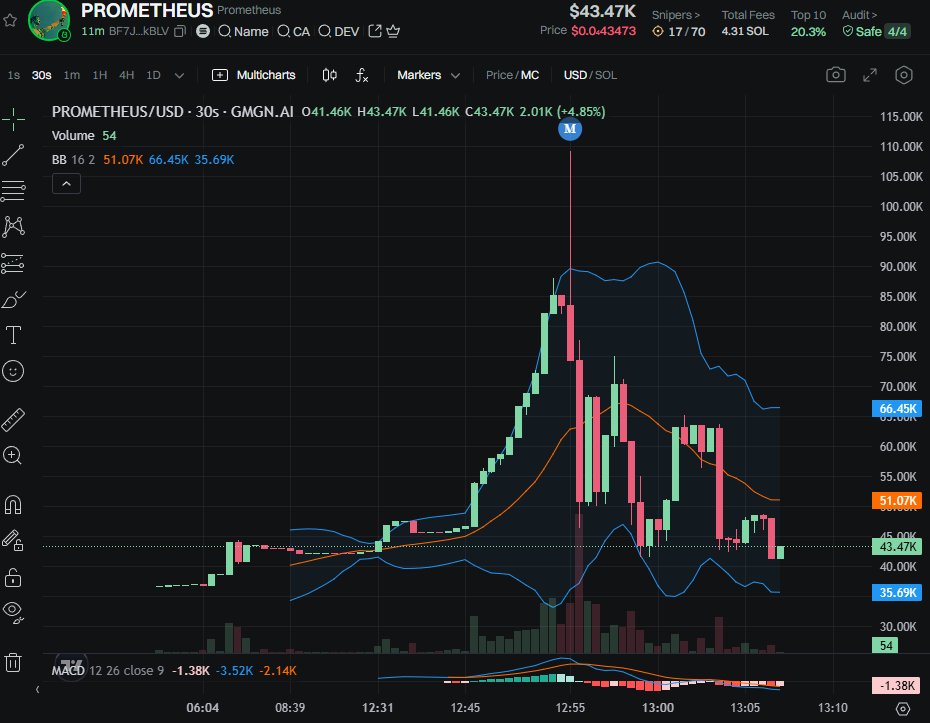The height and width of the screenshot is (723, 930).
Task: Favorite the PROMETHEUS token with the star
Action: pyautogui.click(x=10, y=20)
